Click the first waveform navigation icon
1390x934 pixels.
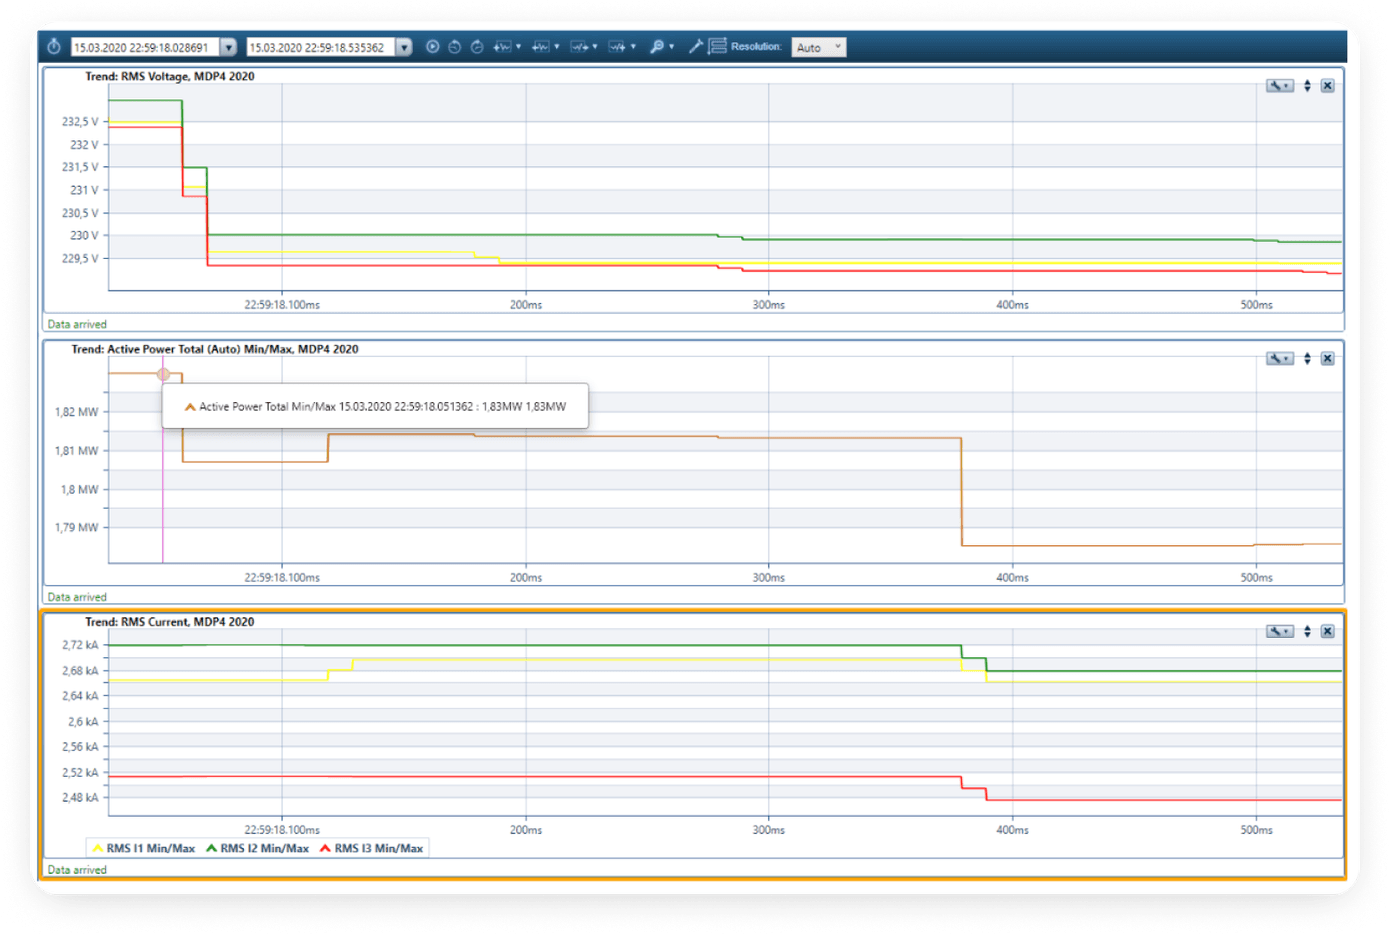pos(503,47)
